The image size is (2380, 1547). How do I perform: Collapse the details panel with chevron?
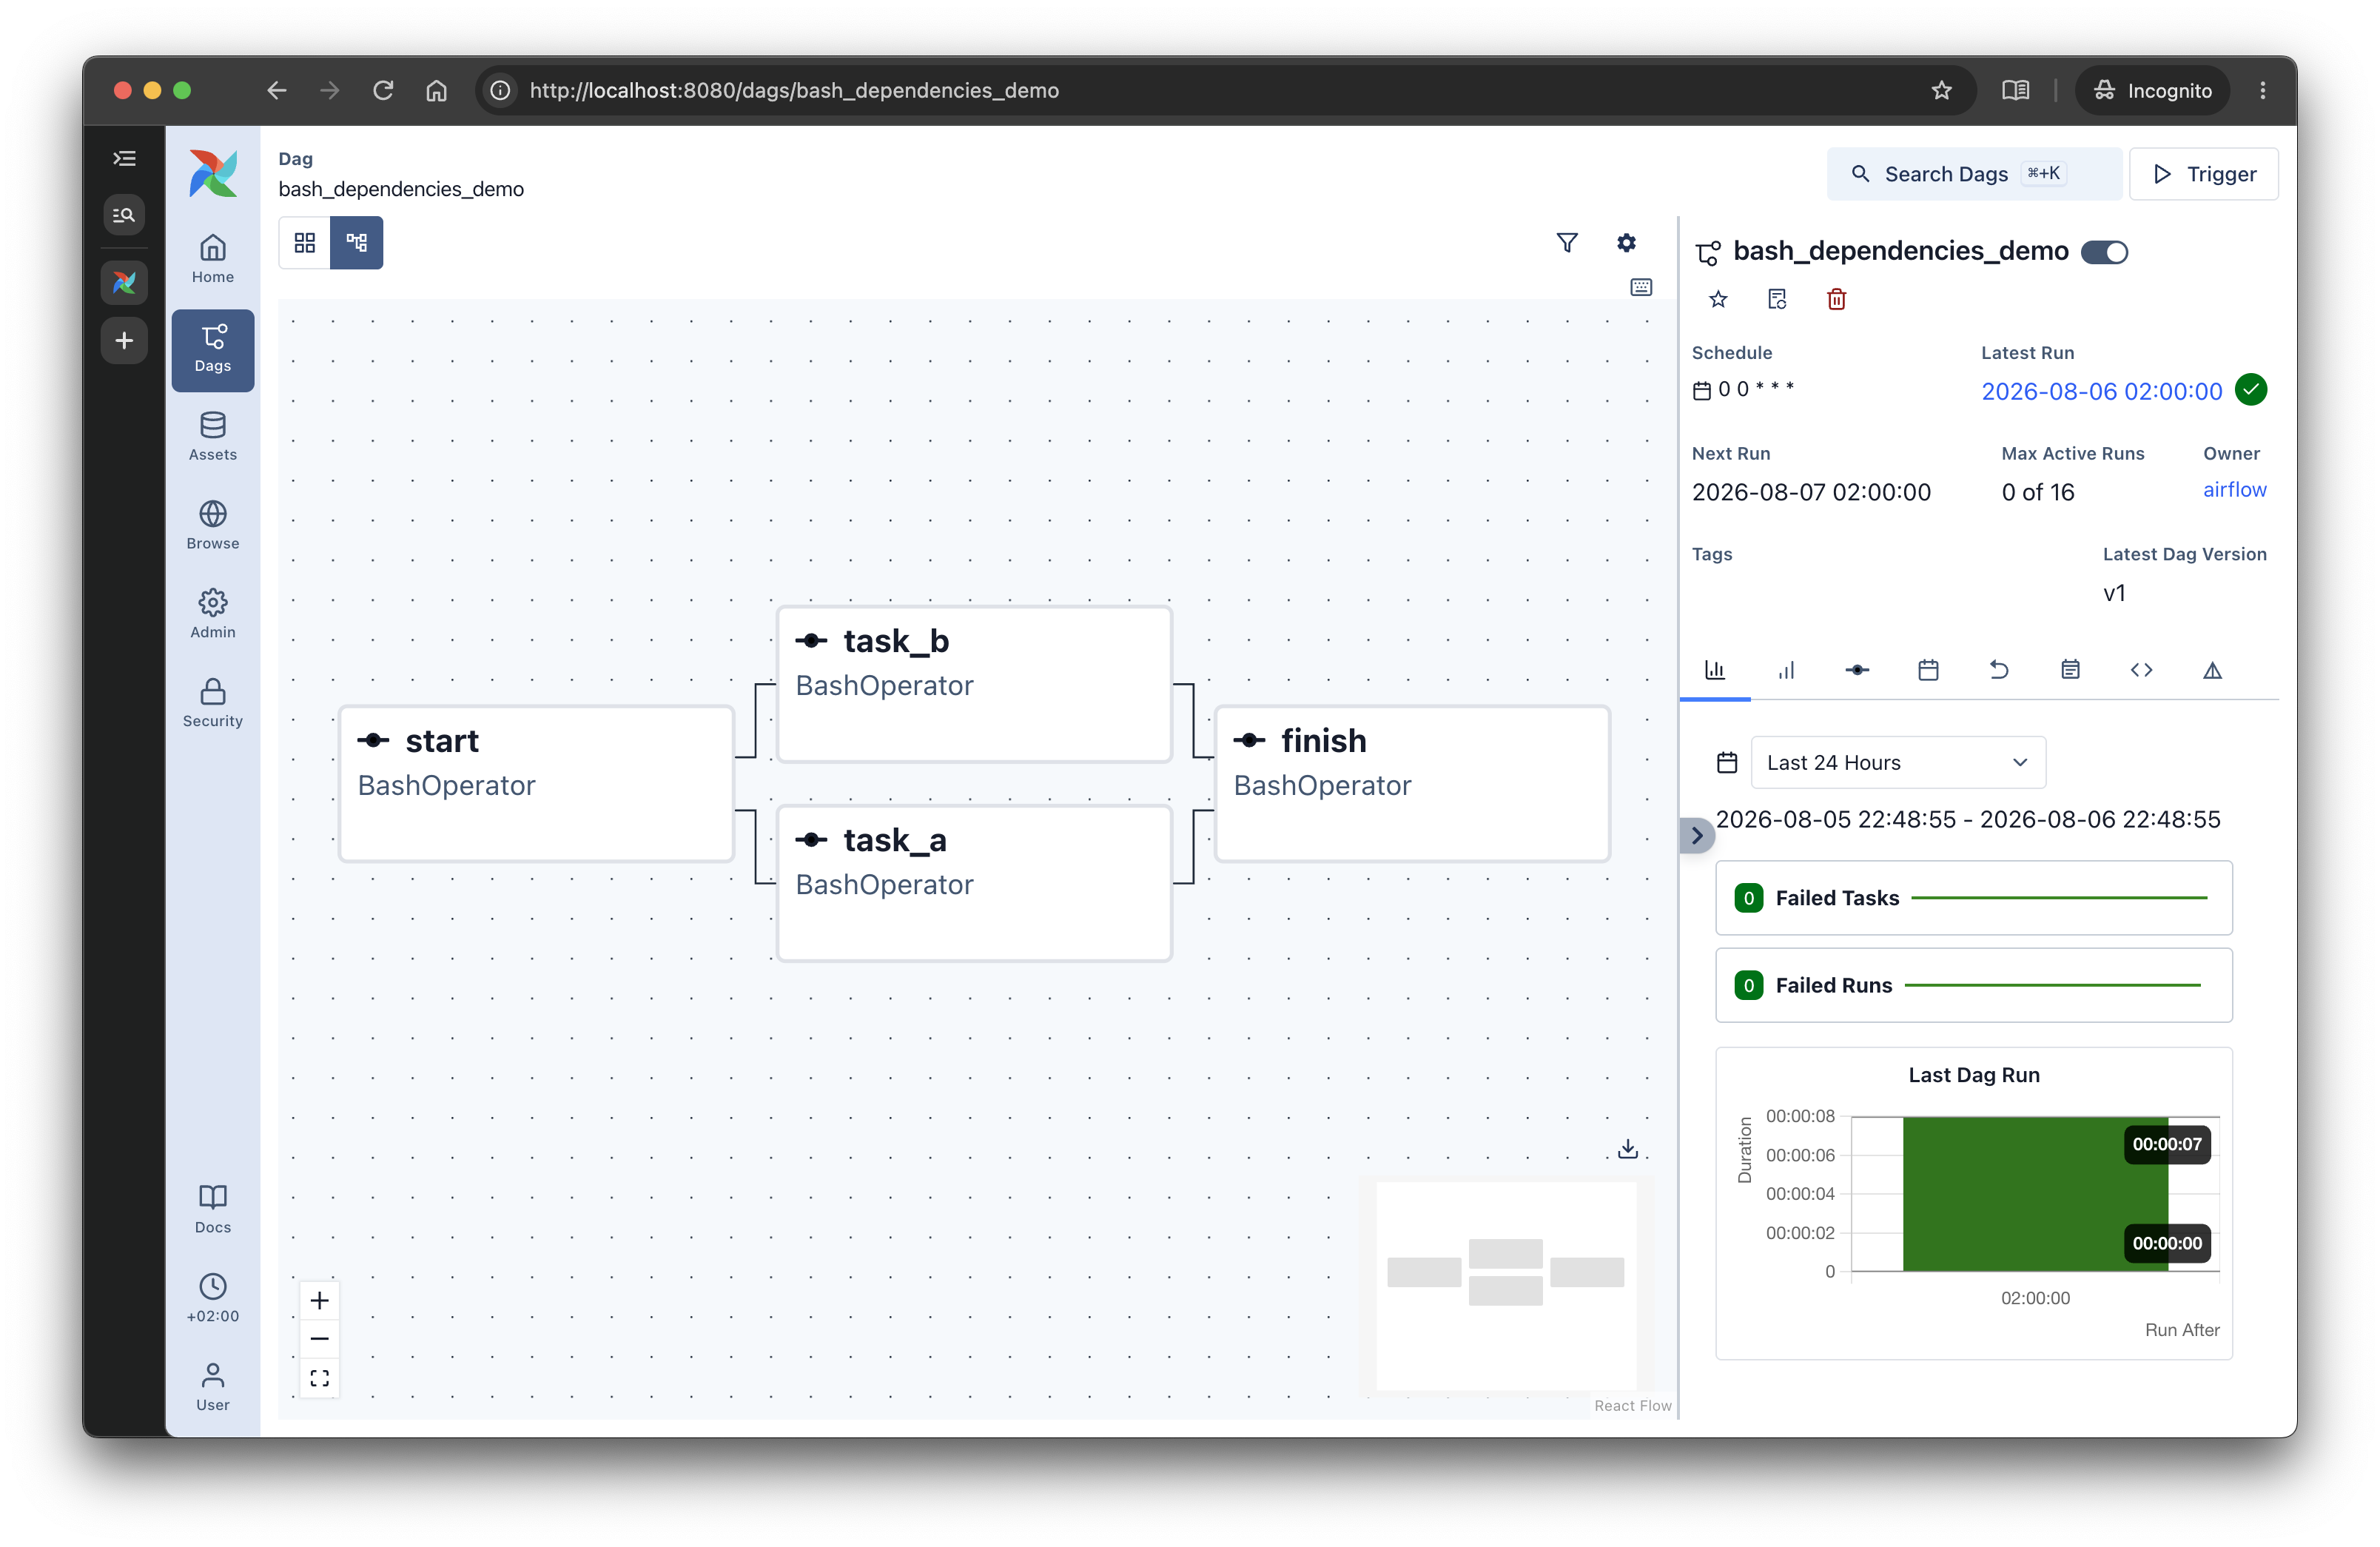(1697, 835)
